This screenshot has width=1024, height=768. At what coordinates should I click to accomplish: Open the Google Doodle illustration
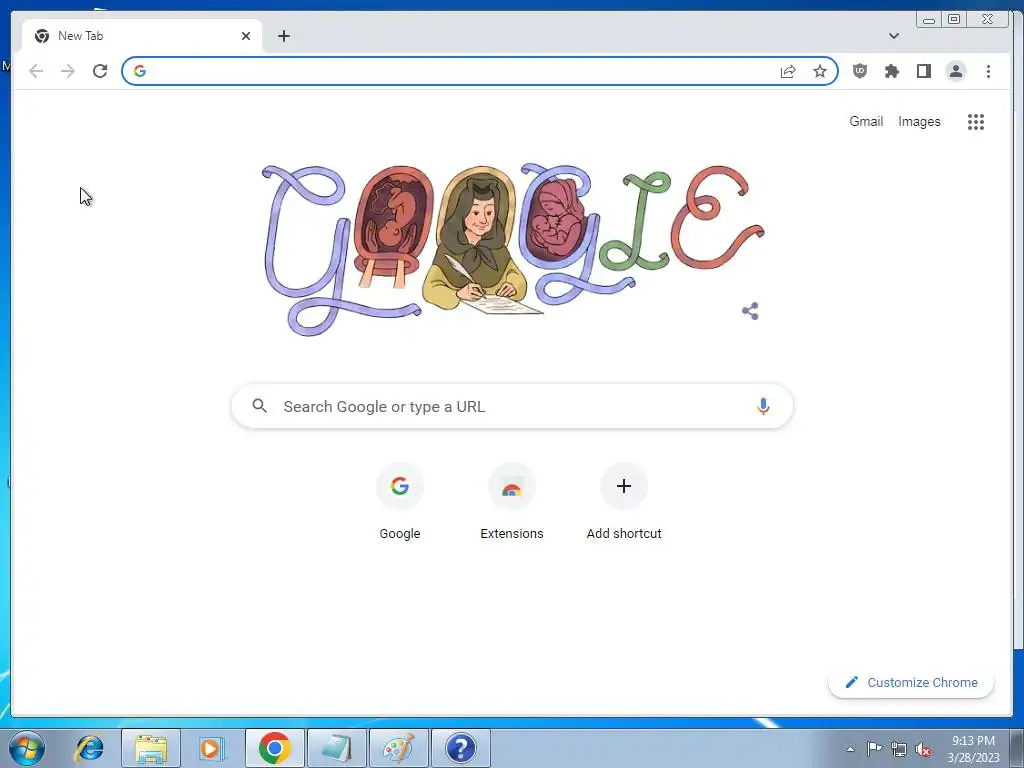[x=513, y=250]
